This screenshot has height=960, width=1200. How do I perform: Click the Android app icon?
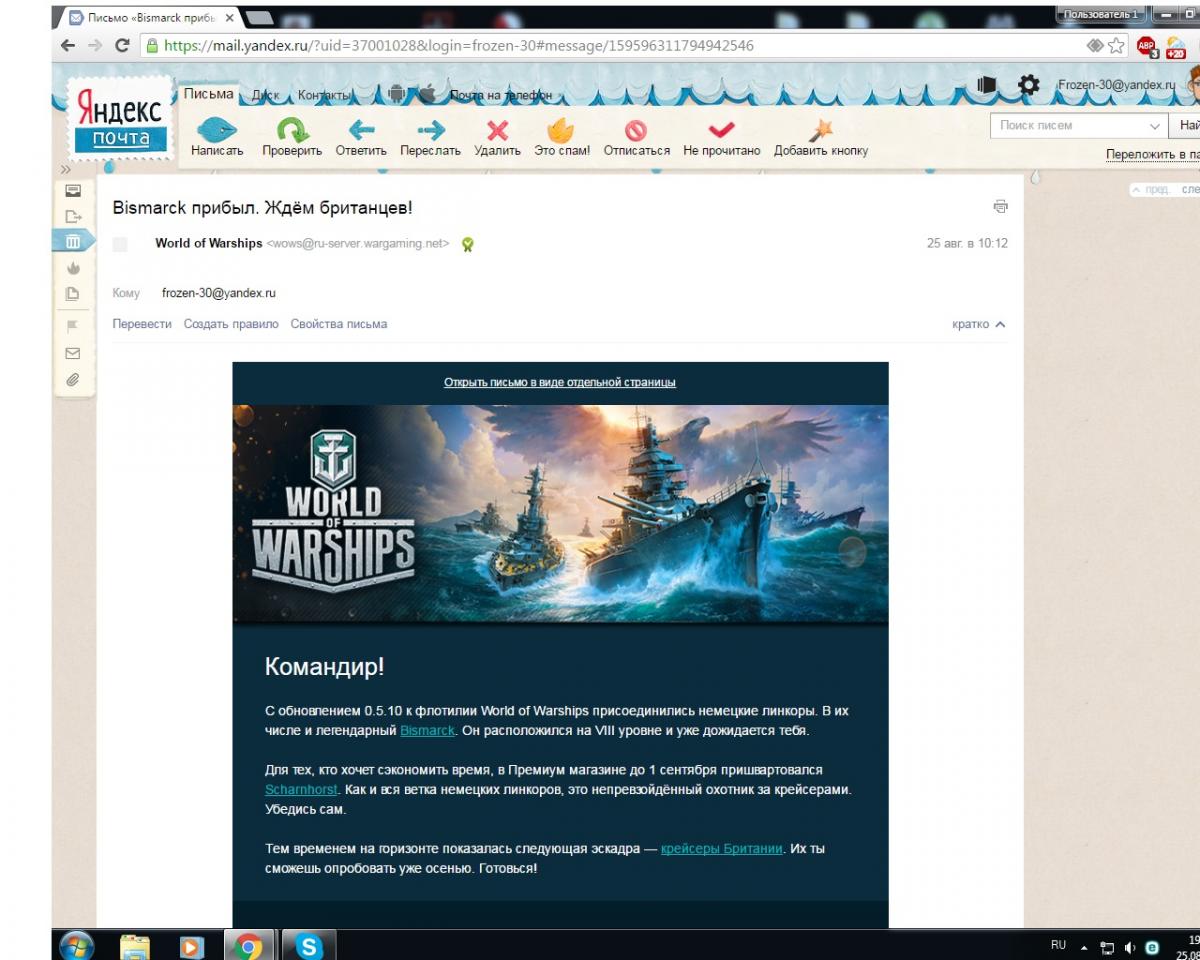[397, 94]
